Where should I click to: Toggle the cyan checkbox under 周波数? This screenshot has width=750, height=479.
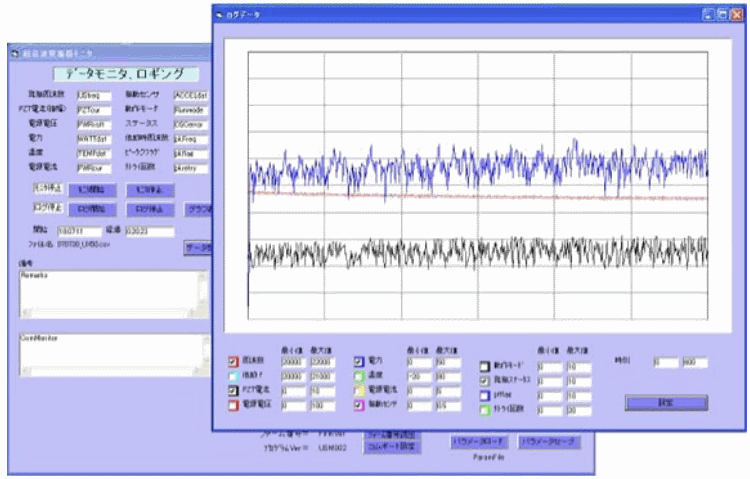pos(233,376)
